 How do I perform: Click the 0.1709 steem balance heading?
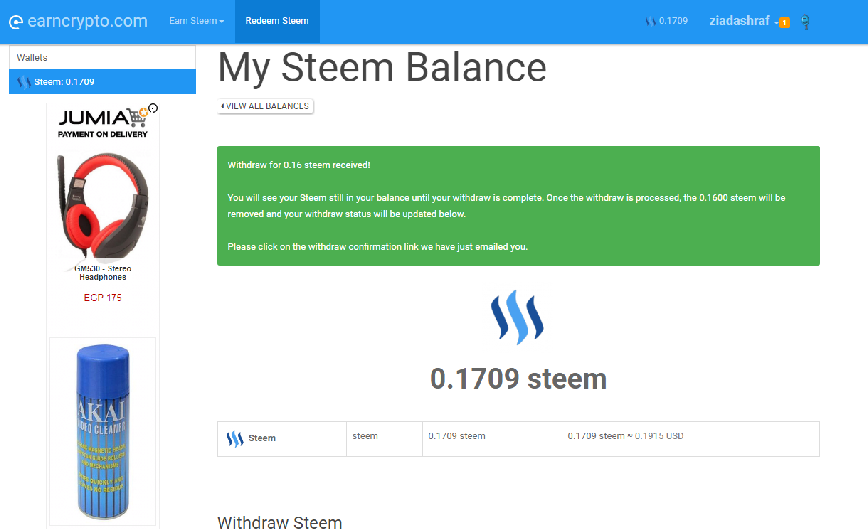(518, 379)
